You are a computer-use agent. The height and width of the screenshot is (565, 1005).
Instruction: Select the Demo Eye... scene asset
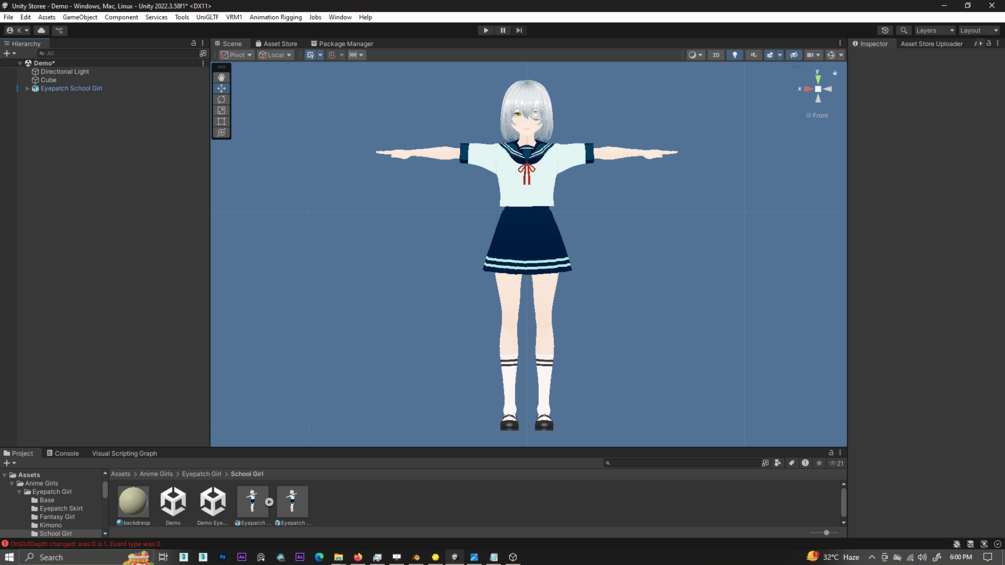(x=212, y=505)
